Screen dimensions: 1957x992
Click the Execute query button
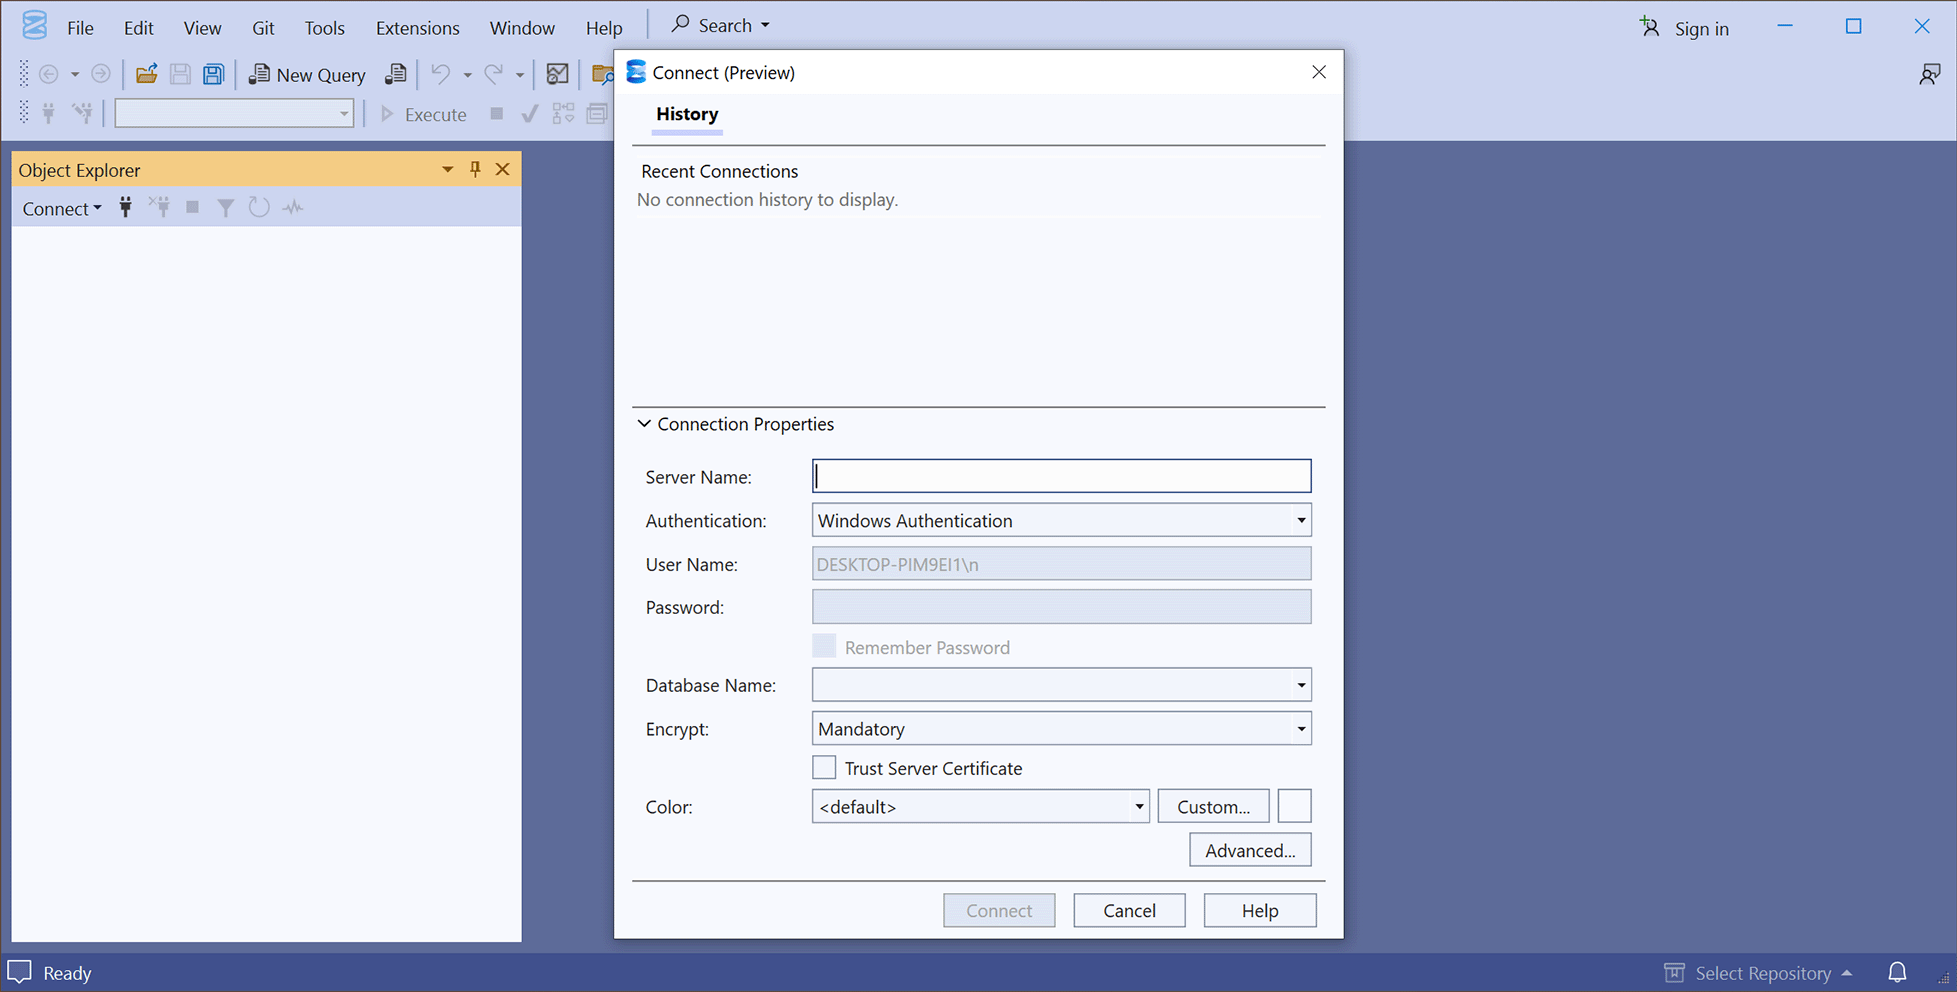424,114
